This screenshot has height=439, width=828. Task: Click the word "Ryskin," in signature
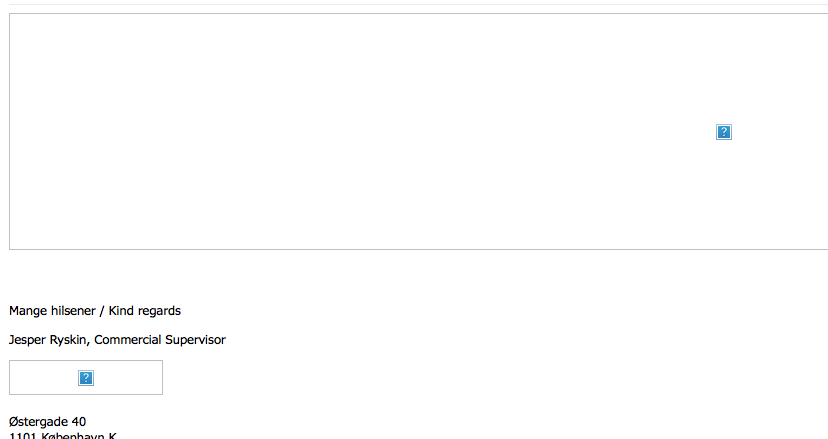pyautogui.click(x=69, y=340)
